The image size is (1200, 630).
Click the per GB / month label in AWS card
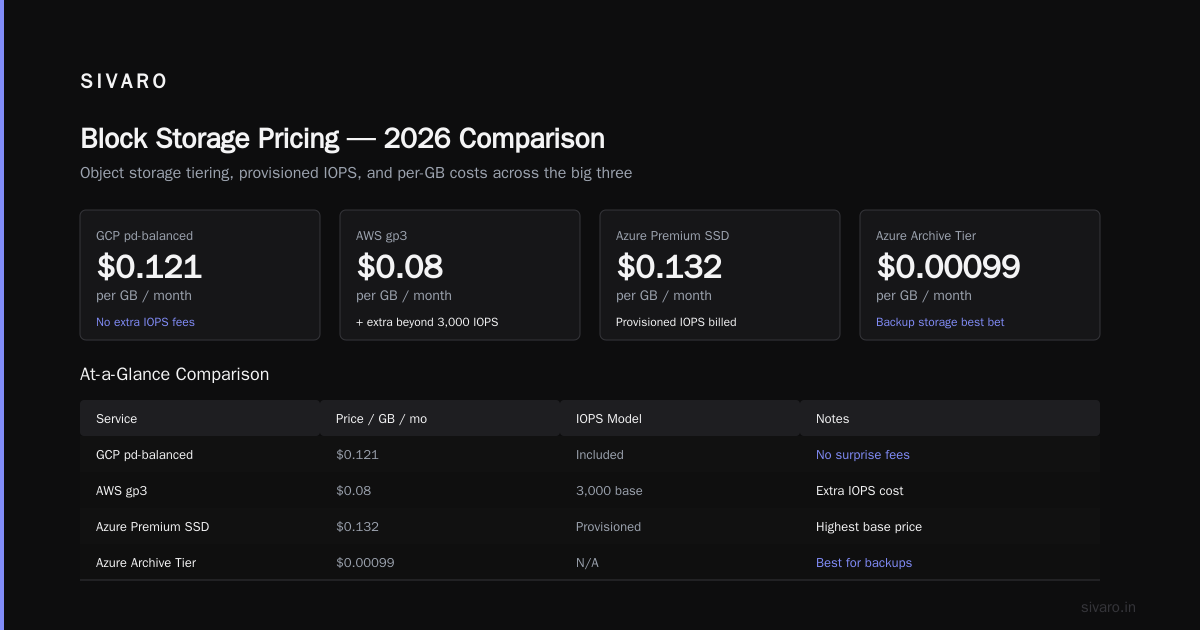tap(404, 296)
